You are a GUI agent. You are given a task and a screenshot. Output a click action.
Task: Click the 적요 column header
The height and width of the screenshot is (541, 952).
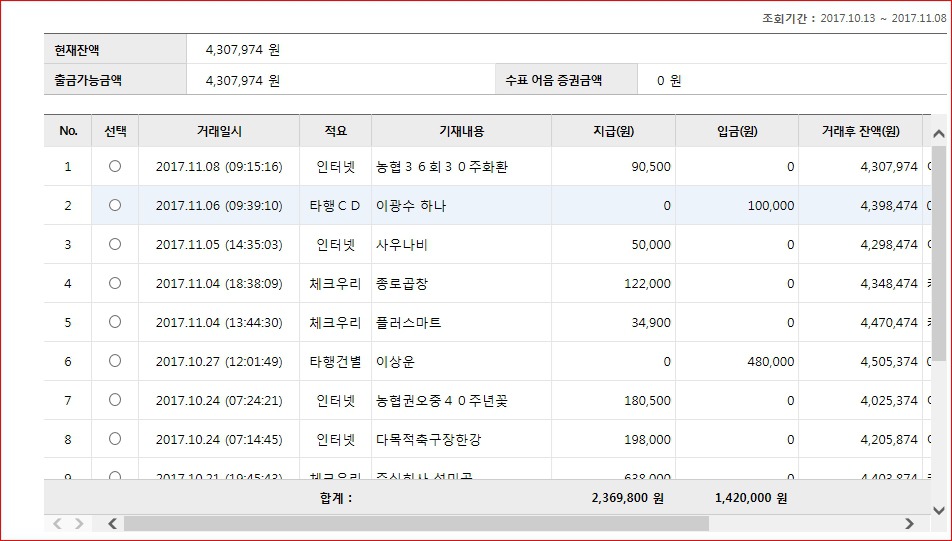(x=336, y=131)
